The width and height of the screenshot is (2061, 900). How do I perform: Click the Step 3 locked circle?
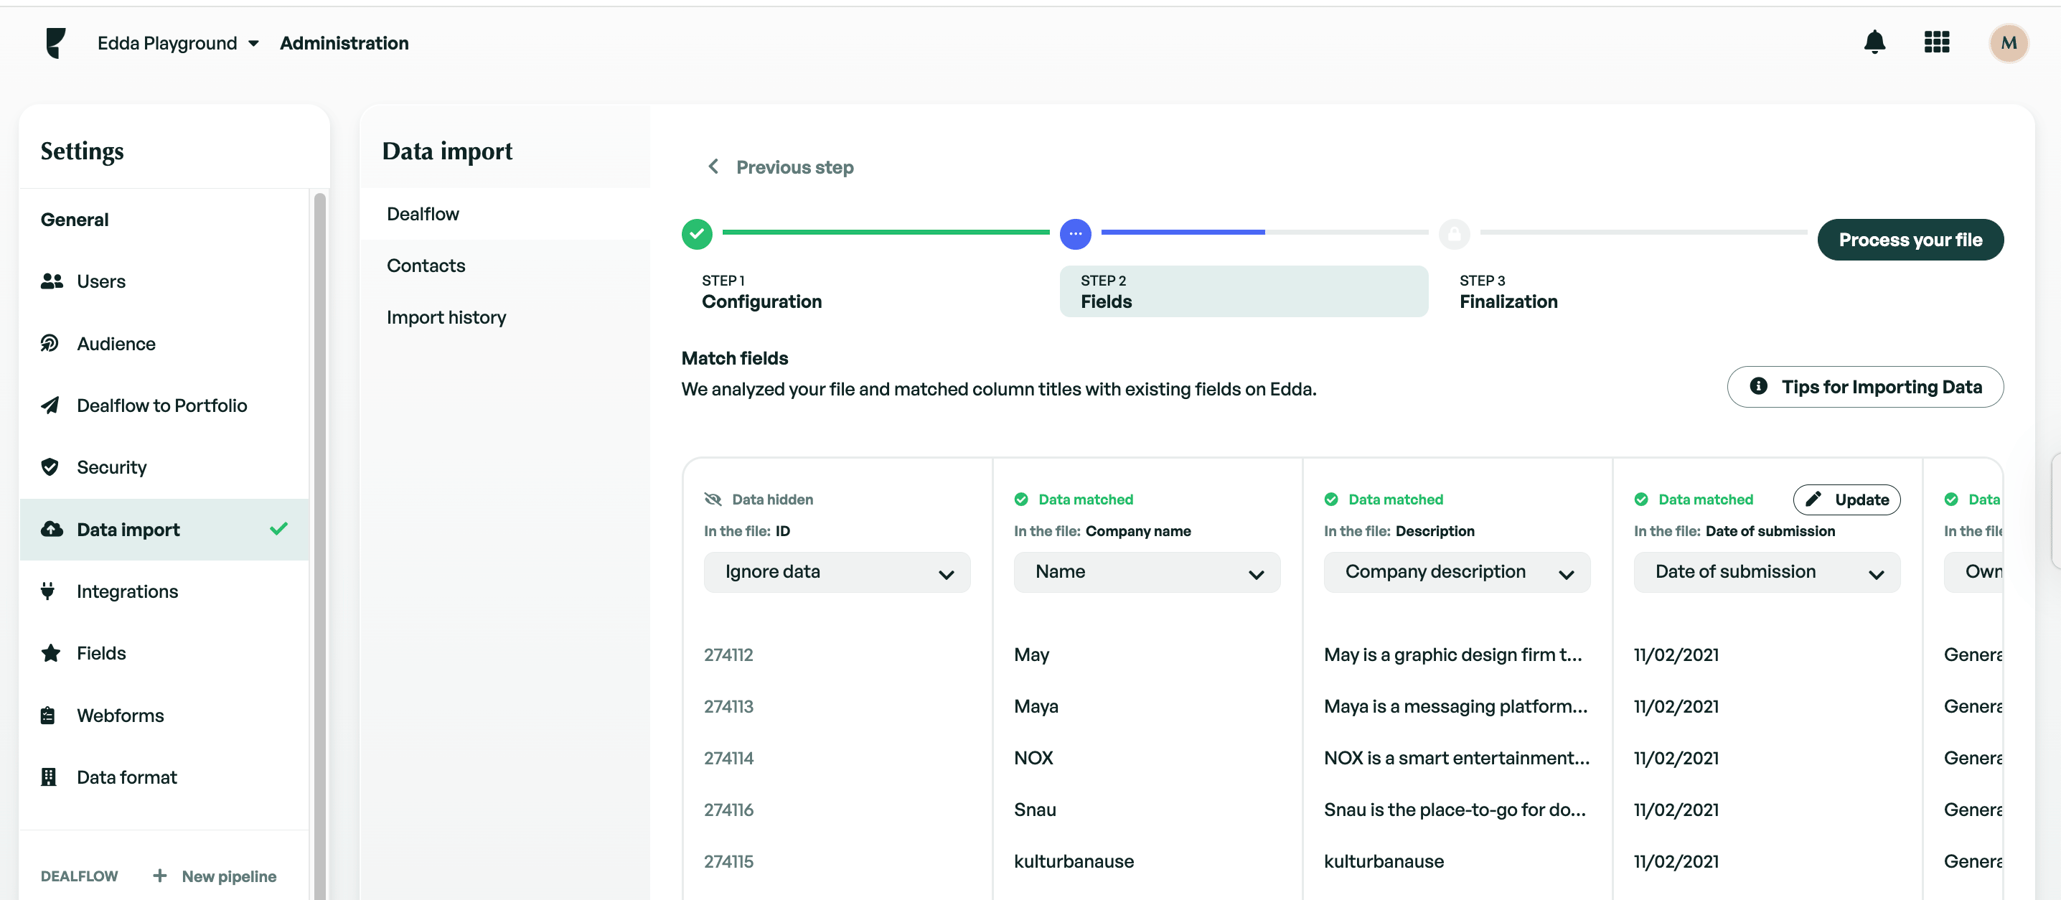1454,233
